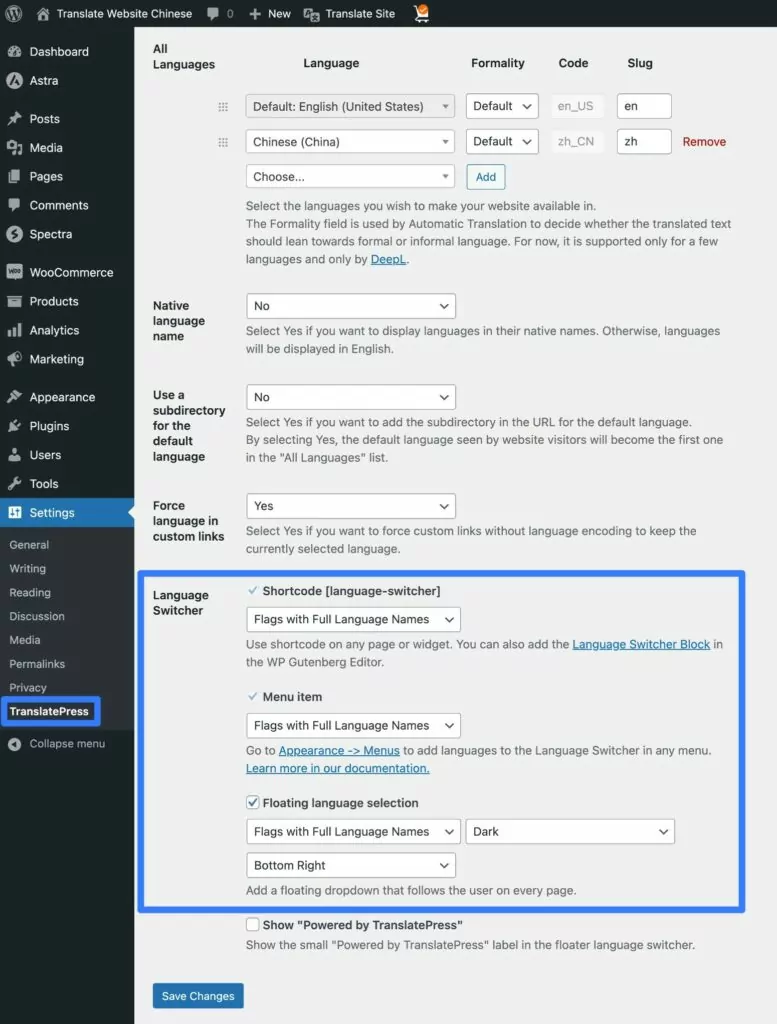This screenshot has height=1024, width=777.
Task: Open Media settings submenu under Settings
Action: [x=25, y=640]
